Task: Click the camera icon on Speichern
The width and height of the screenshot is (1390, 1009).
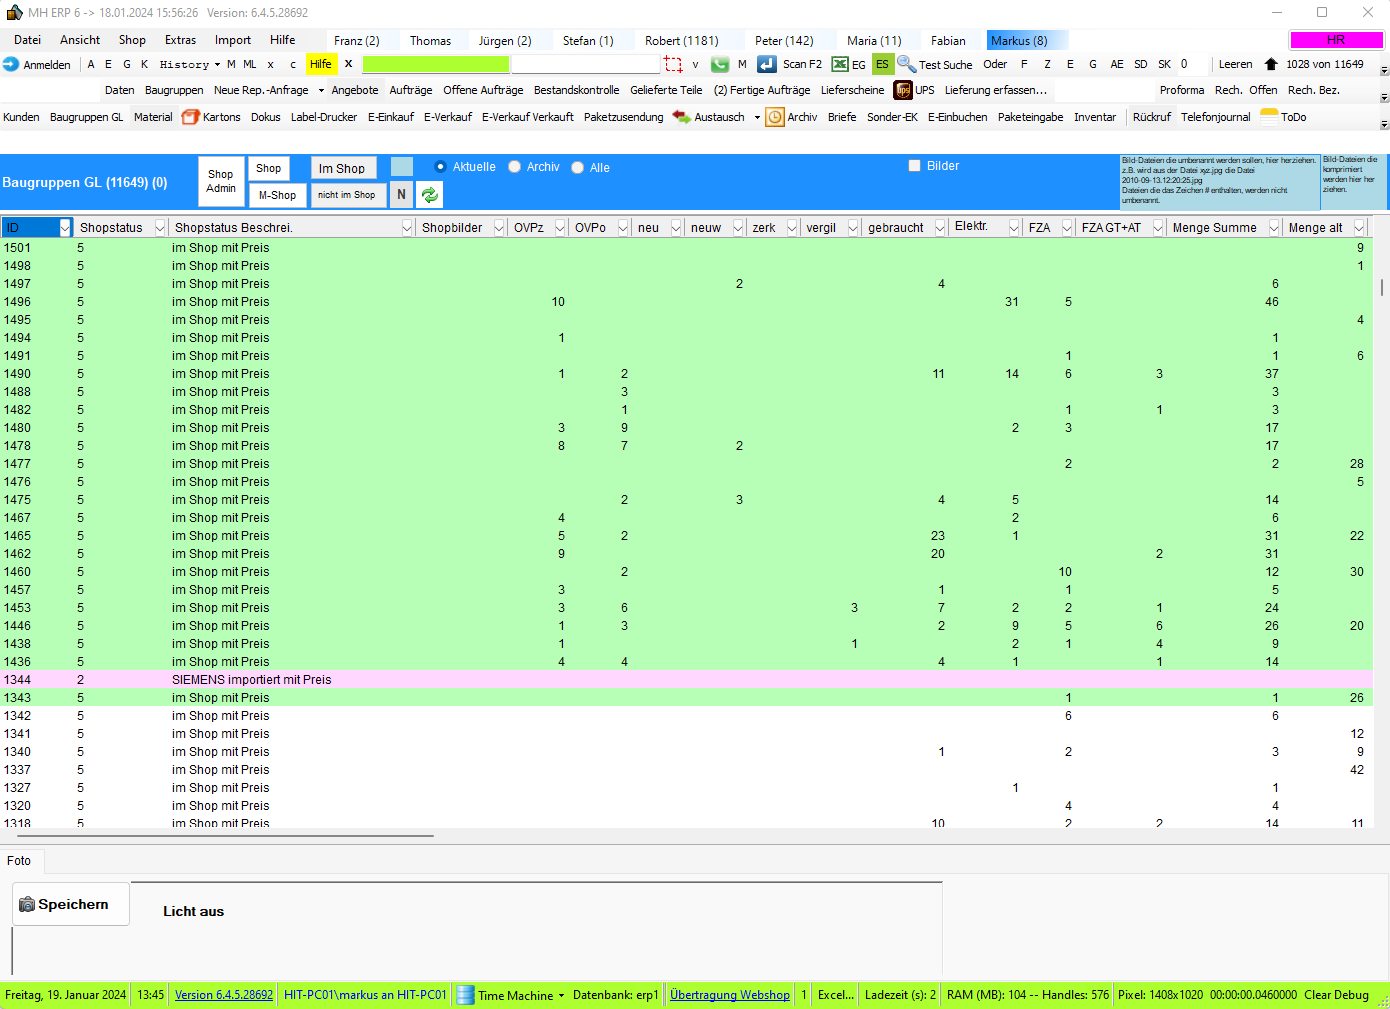Action: (27, 904)
